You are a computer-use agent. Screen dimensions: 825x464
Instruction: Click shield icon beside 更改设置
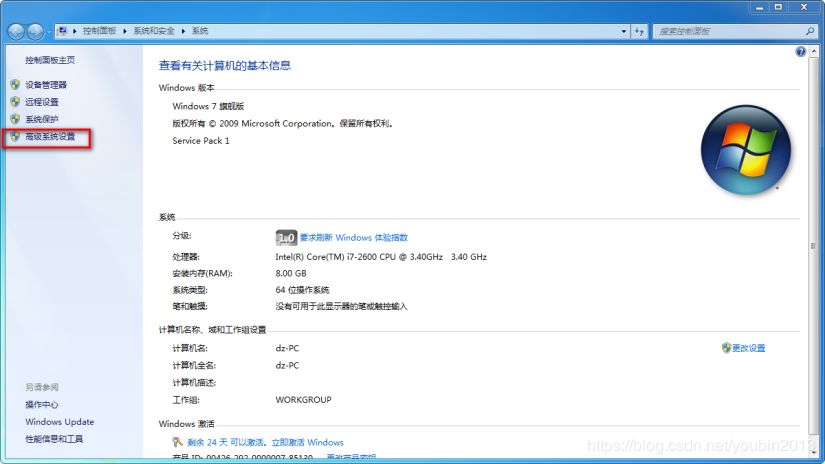tap(727, 348)
